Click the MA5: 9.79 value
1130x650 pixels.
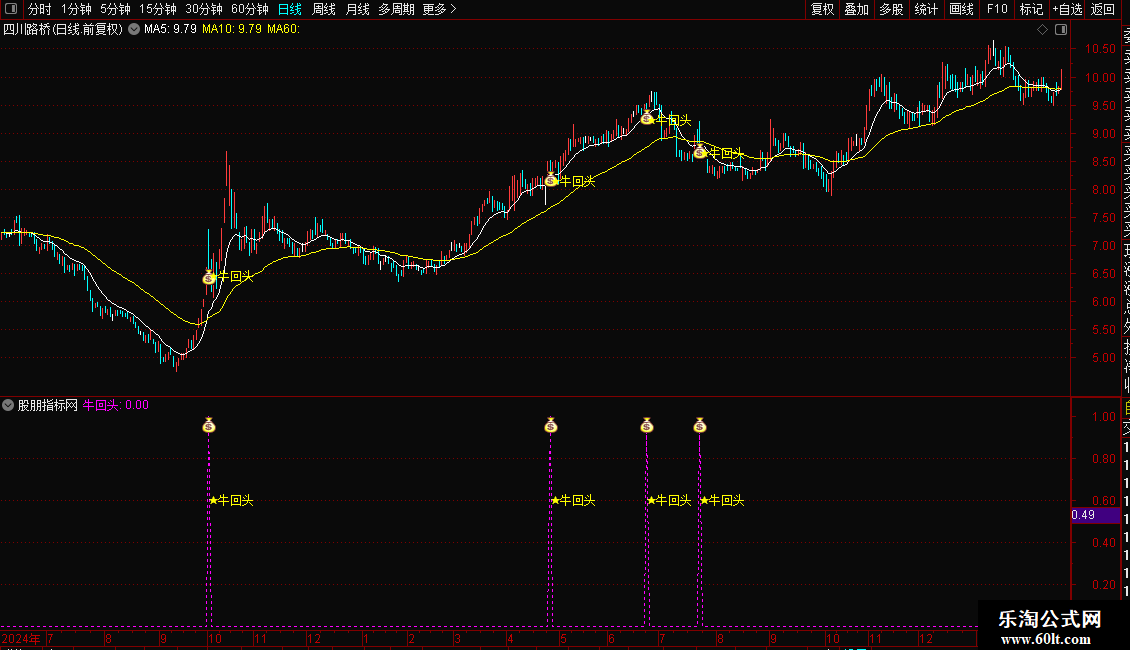[x=170, y=29]
